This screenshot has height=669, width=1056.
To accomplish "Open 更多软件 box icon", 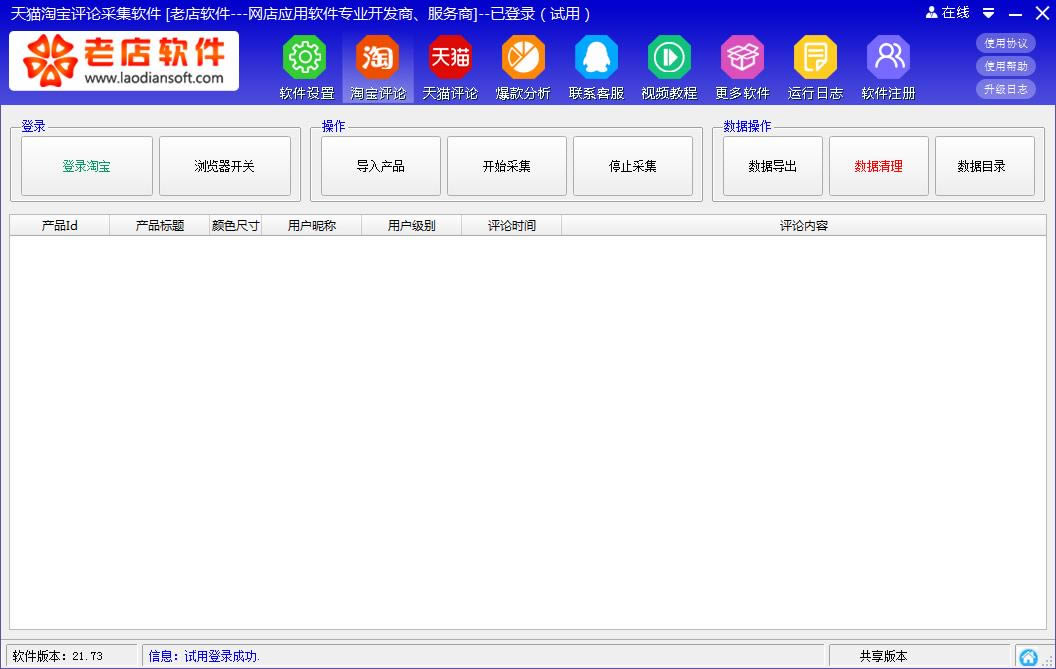I will click(742, 58).
